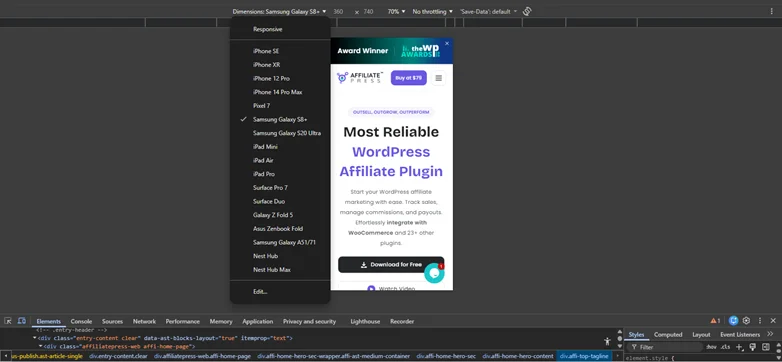Click the orange warning issues counter
Screen dimensions: 782x362
pyautogui.click(x=715, y=321)
